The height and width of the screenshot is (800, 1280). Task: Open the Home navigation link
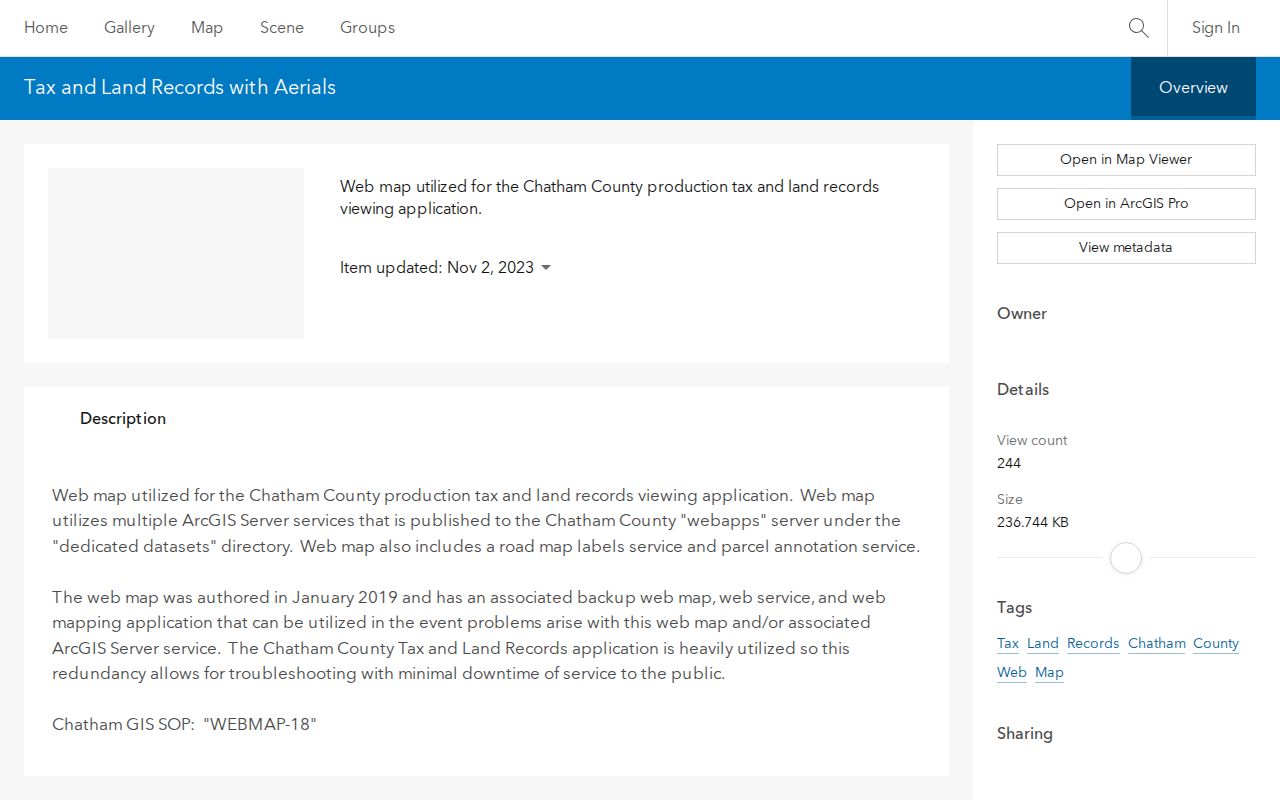point(46,28)
